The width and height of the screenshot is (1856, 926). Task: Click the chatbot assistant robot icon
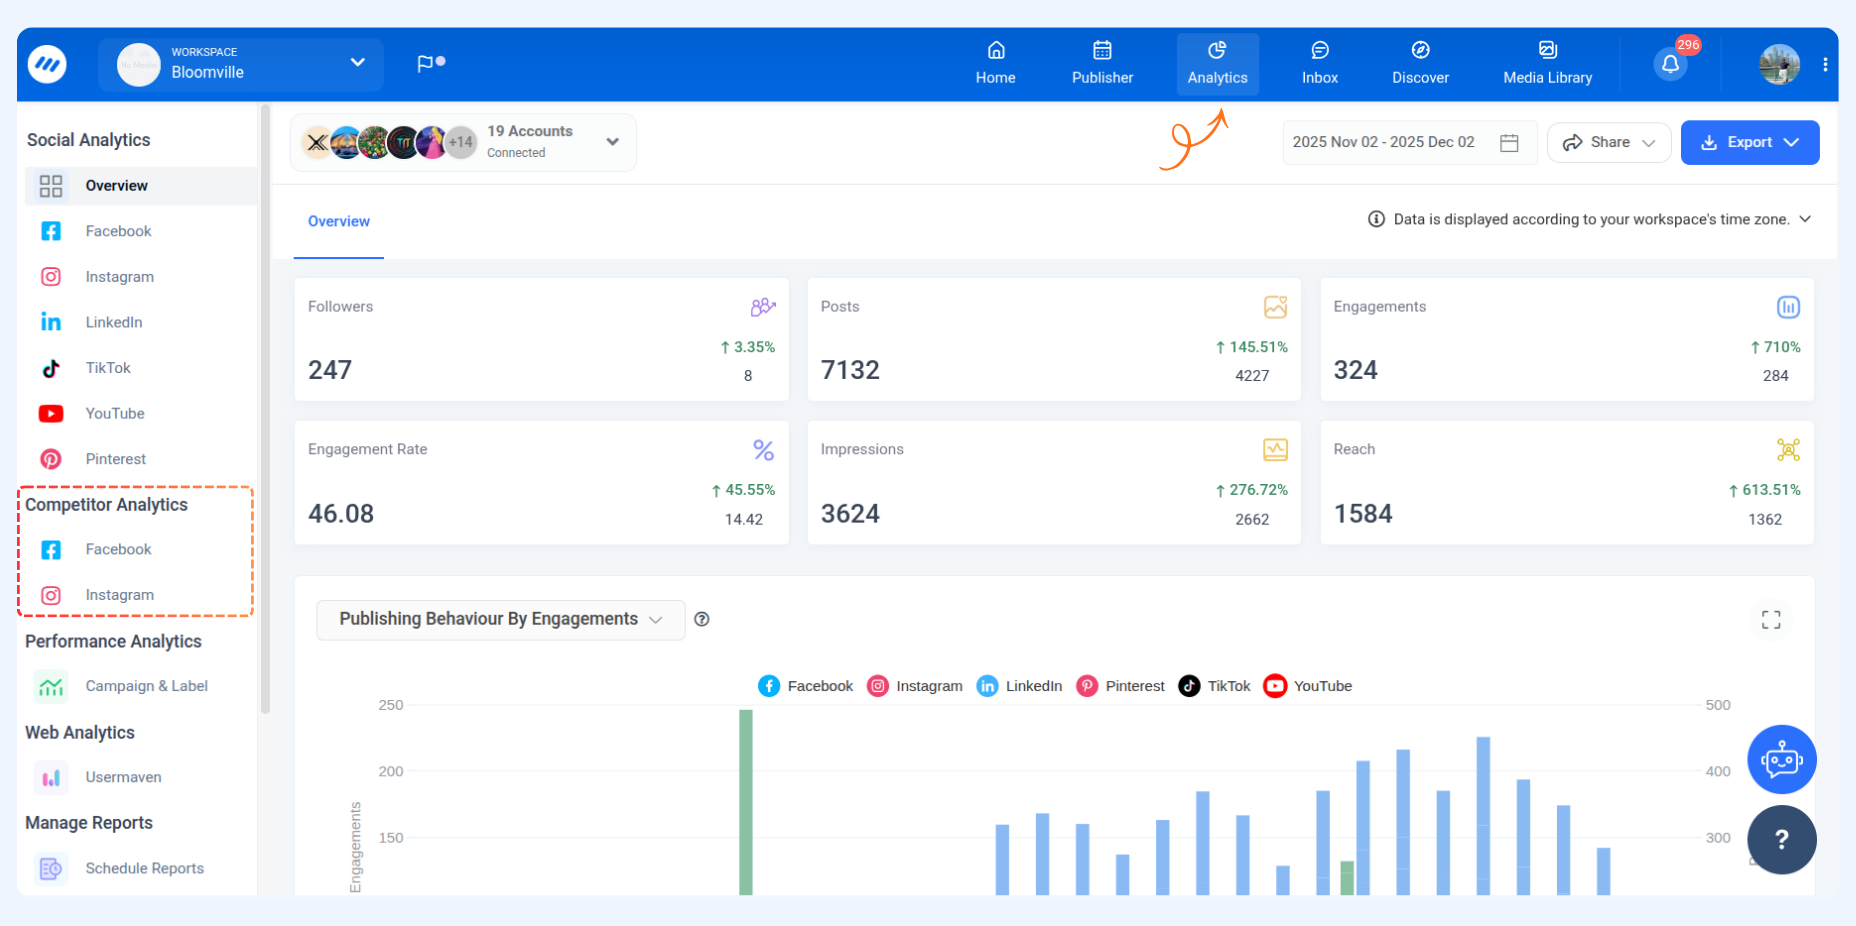pos(1781,760)
